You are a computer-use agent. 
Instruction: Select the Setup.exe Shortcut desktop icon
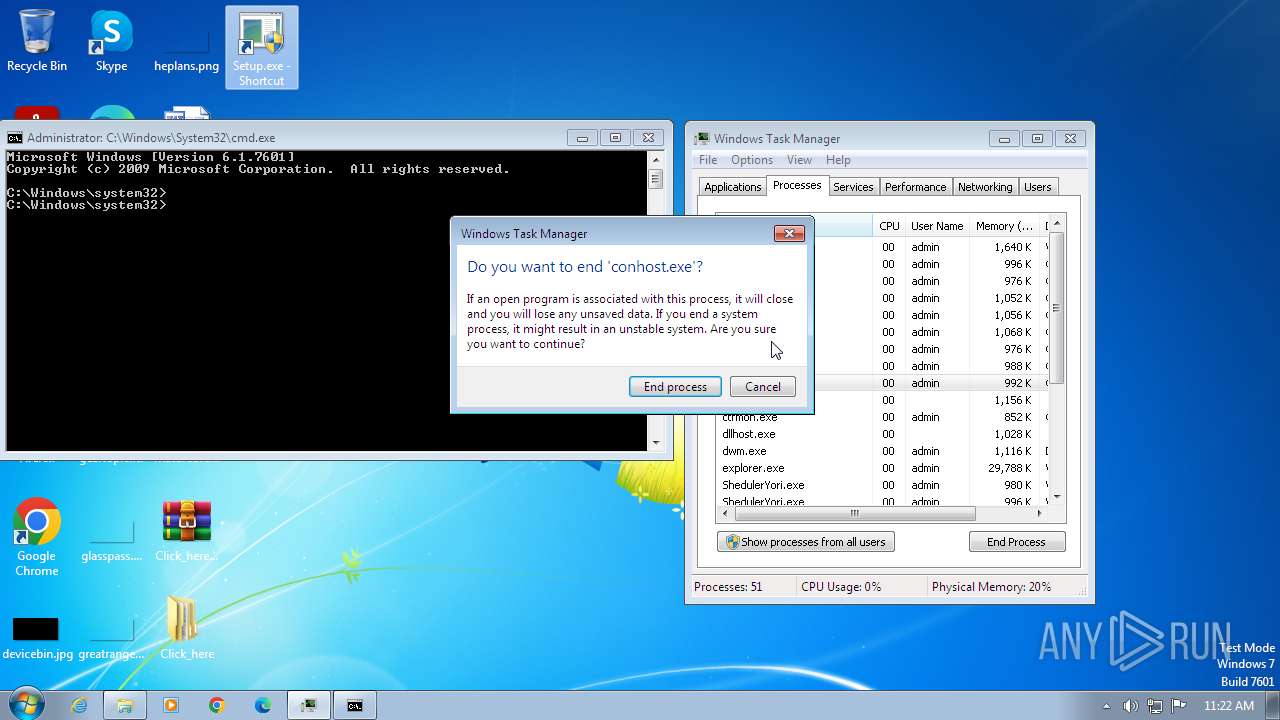[x=261, y=48]
